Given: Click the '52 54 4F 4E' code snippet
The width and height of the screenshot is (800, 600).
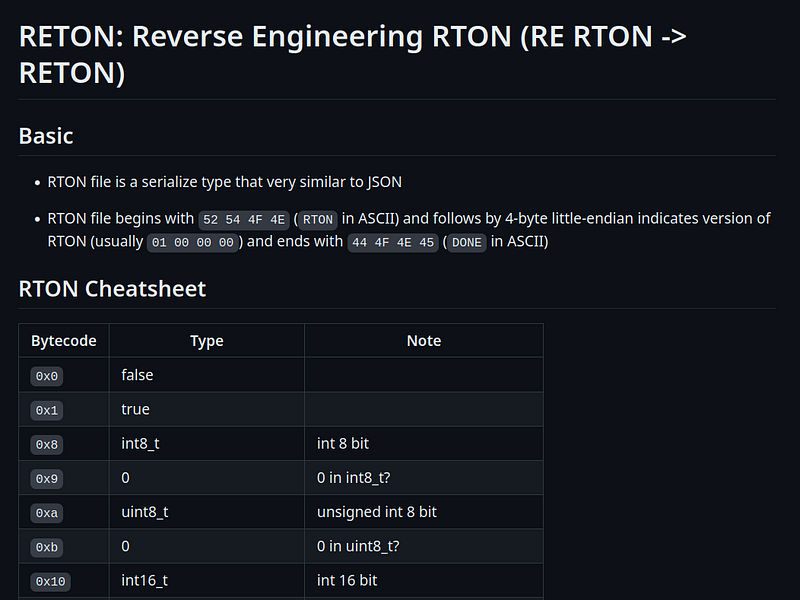Looking at the screenshot, I should click(x=244, y=219).
